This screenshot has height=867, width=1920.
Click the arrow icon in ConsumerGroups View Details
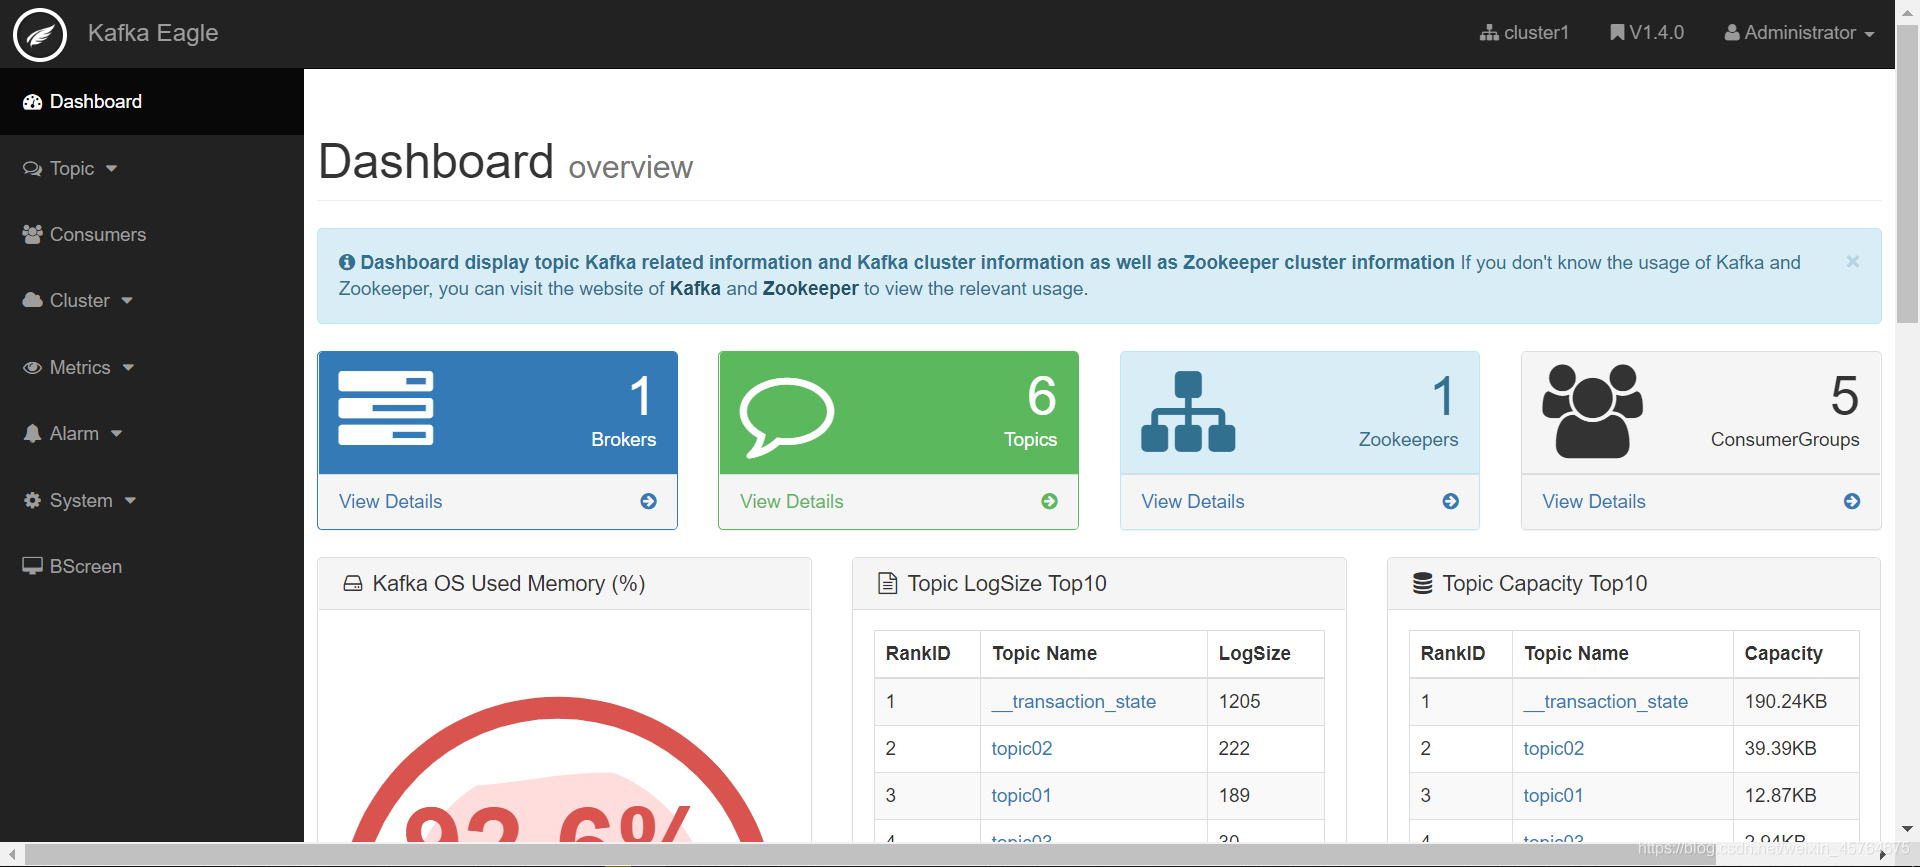(1852, 502)
